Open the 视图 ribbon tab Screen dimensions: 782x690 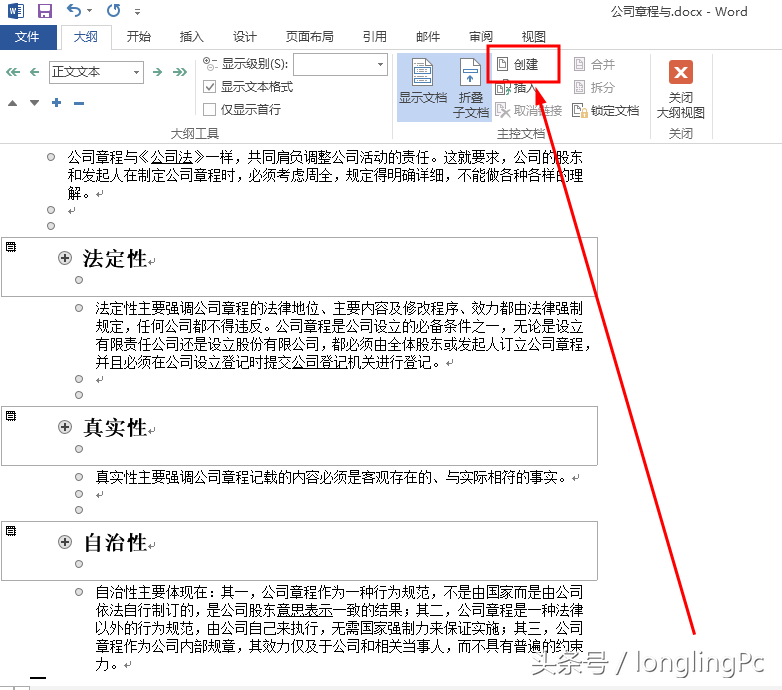[534, 36]
